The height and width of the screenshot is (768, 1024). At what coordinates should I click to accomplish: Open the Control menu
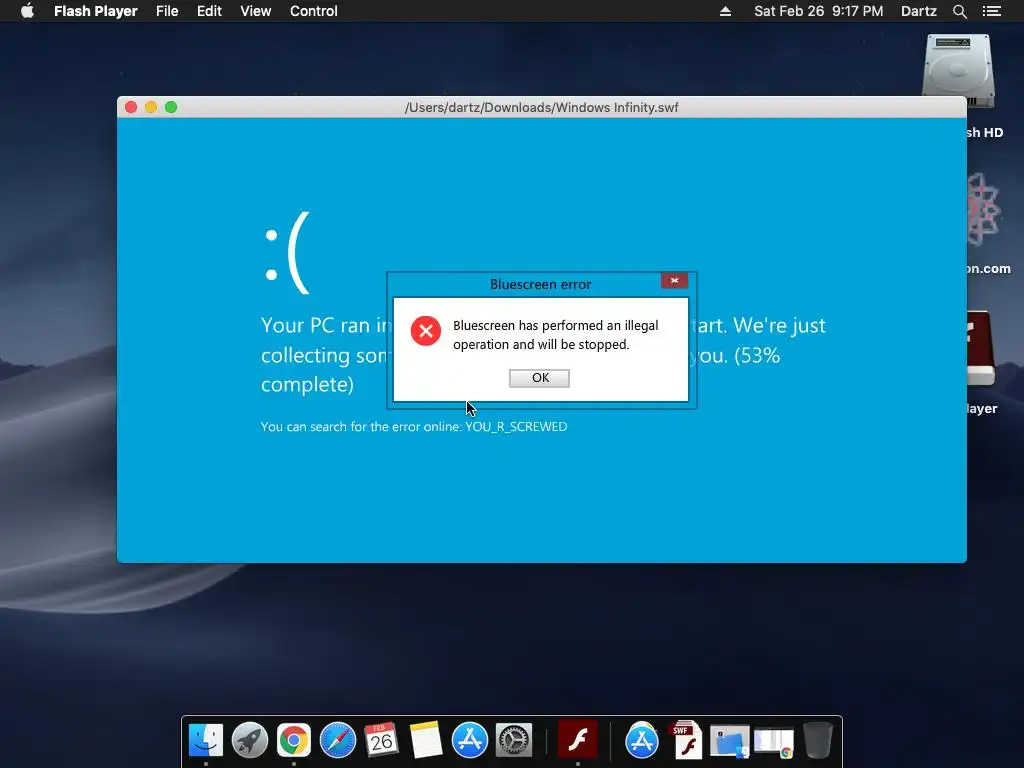[313, 11]
